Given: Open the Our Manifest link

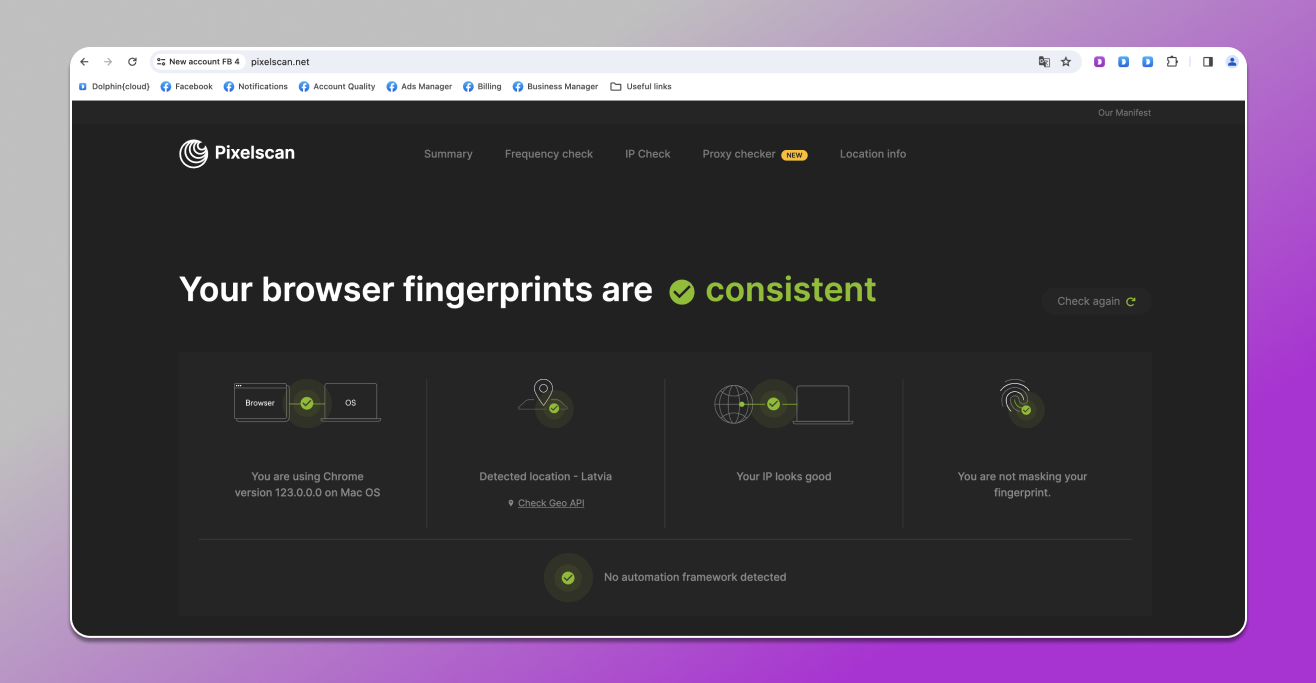Looking at the screenshot, I should tap(1124, 113).
